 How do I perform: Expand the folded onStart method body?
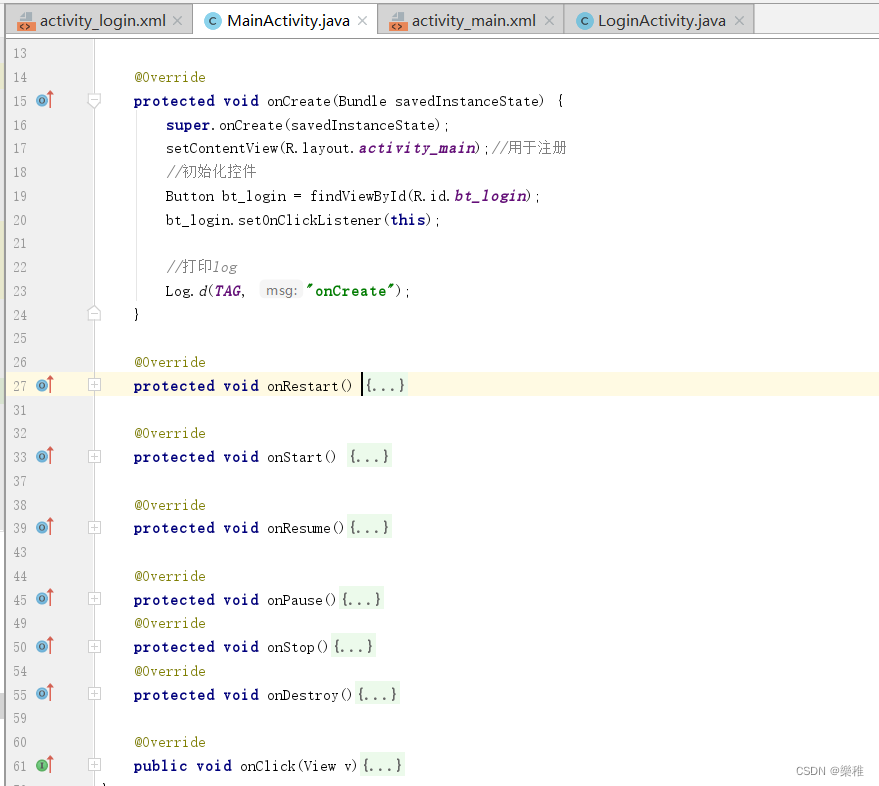coord(94,456)
